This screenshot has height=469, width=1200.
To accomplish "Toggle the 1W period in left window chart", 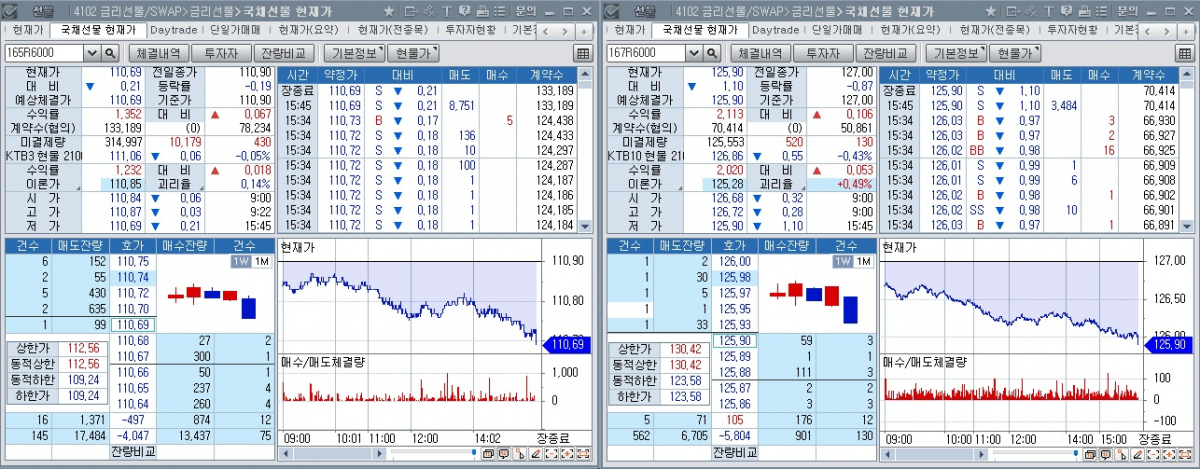I will tap(241, 261).
